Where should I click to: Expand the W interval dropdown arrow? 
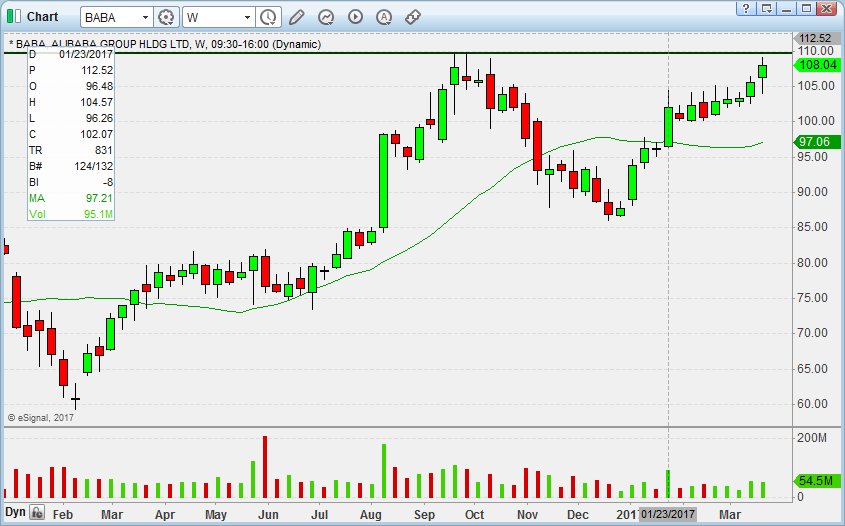247,18
